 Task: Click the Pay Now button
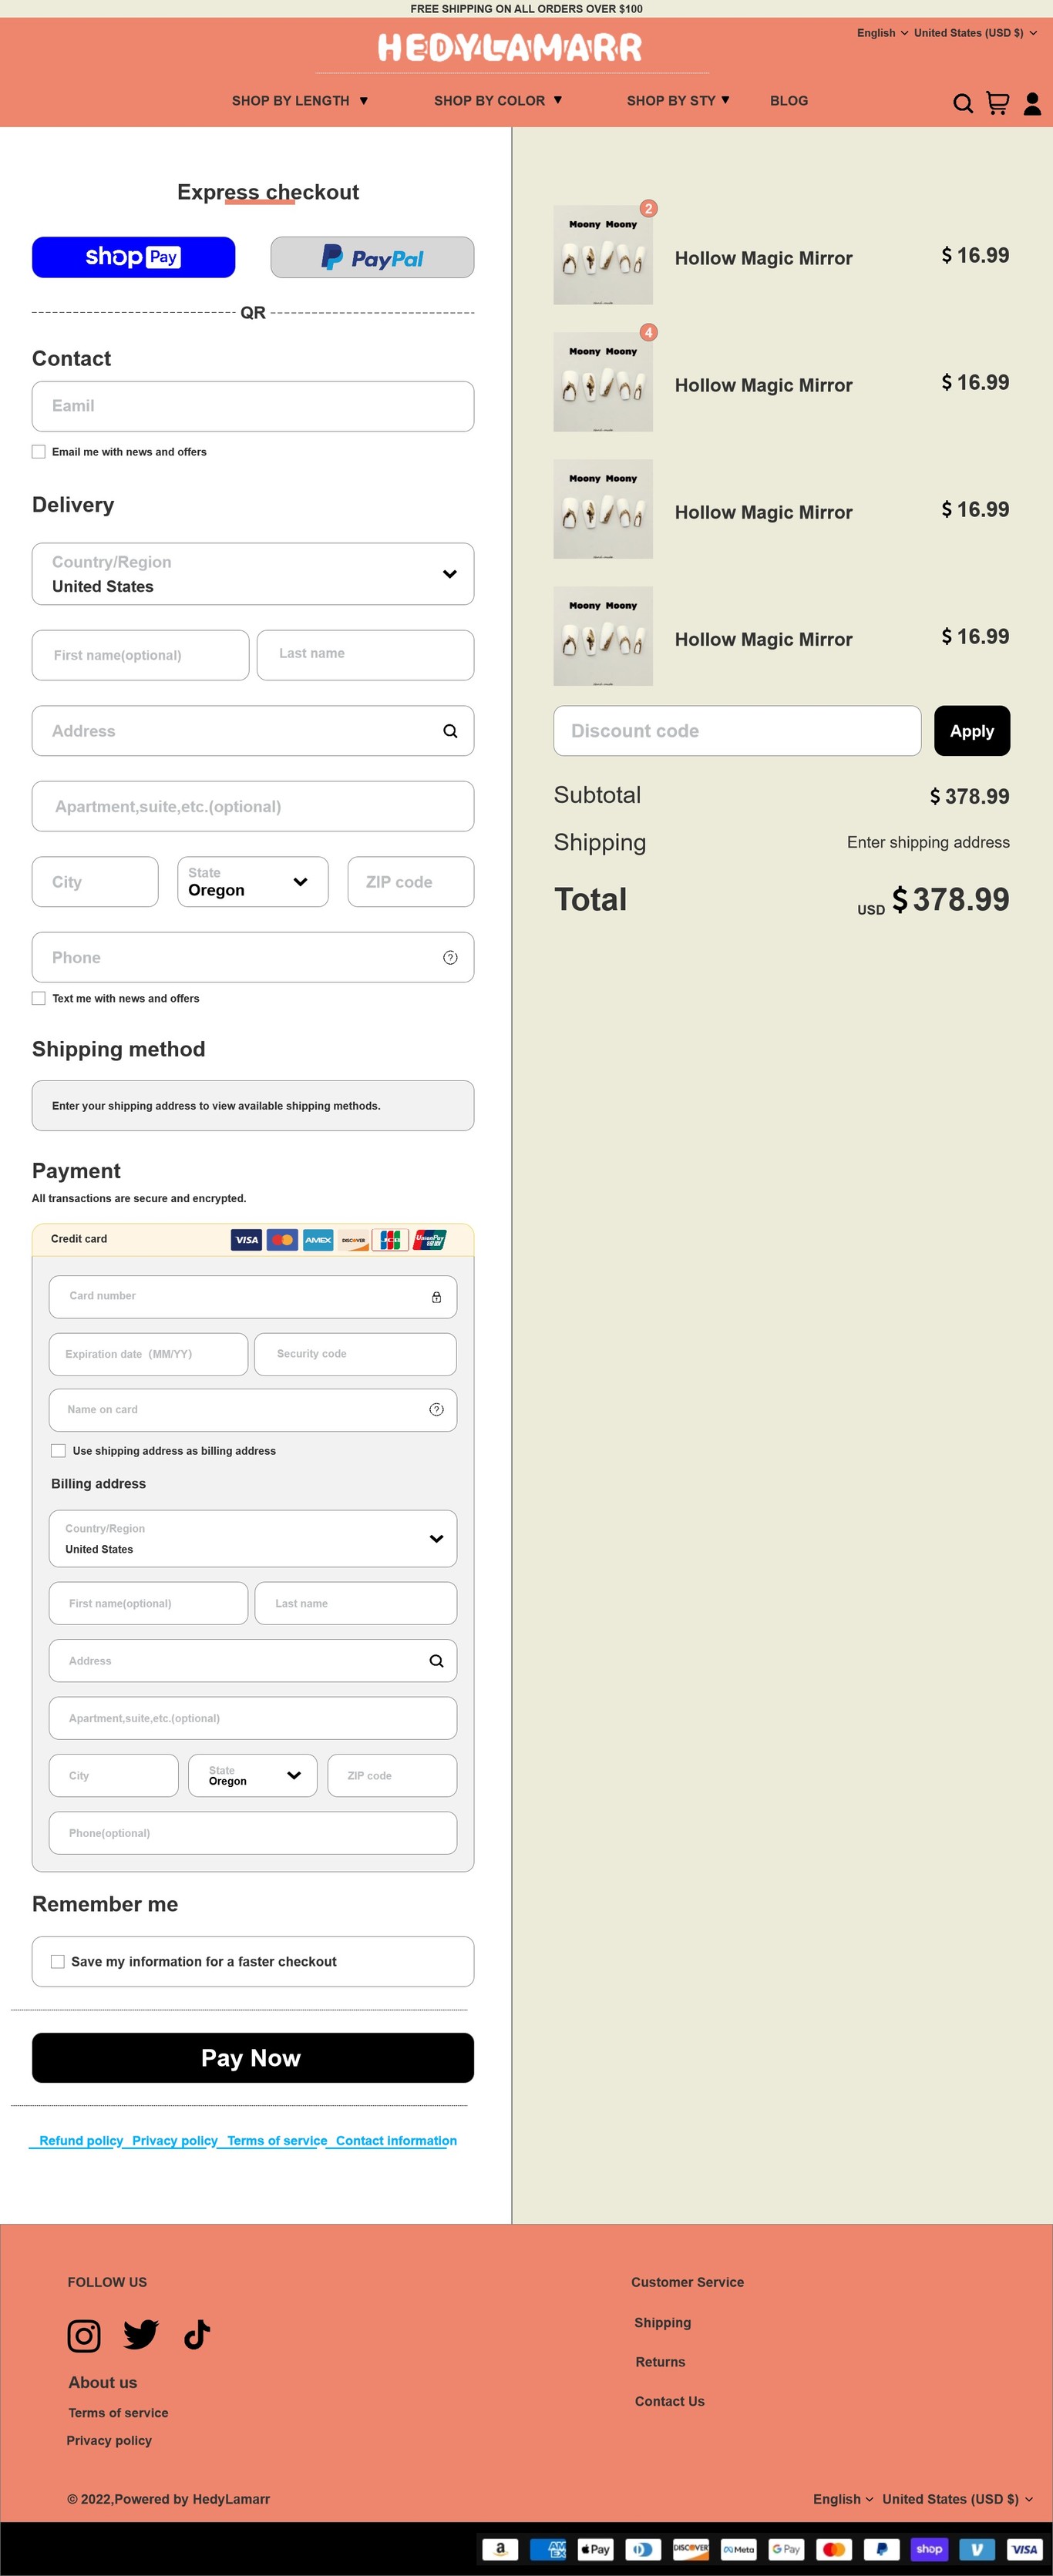click(x=253, y=2058)
